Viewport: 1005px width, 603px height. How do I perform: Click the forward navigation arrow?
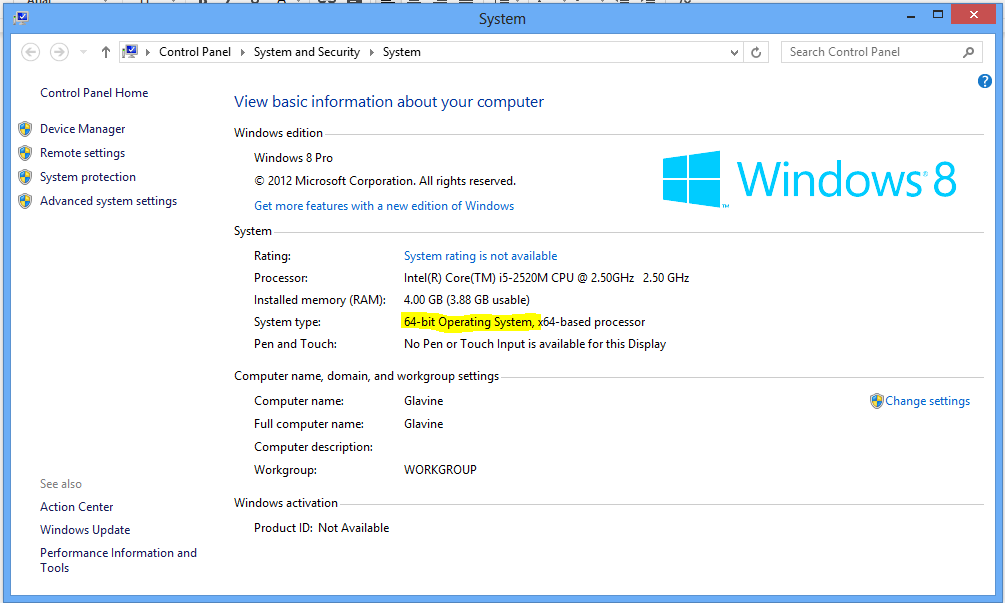[x=59, y=52]
